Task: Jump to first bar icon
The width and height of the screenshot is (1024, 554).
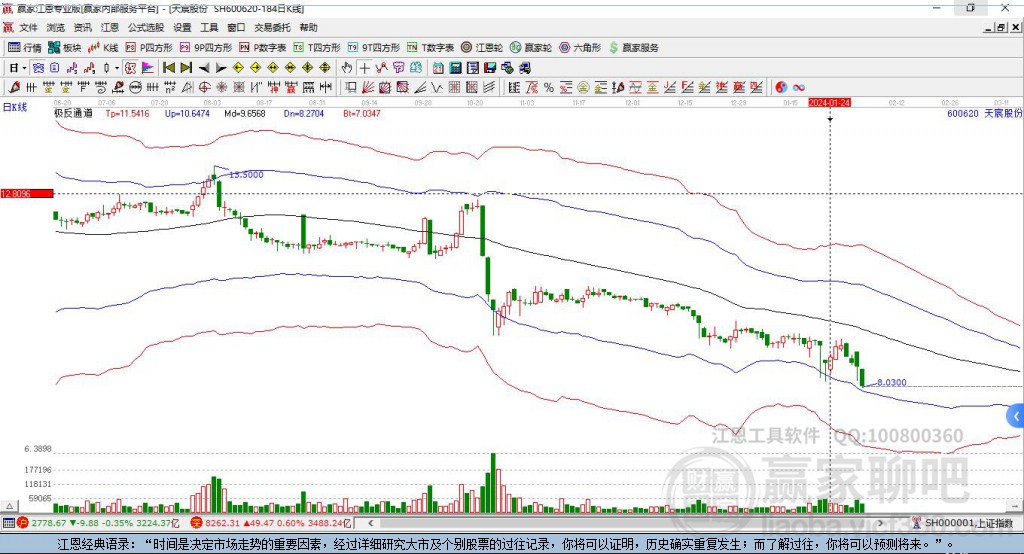Action: [169, 68]
